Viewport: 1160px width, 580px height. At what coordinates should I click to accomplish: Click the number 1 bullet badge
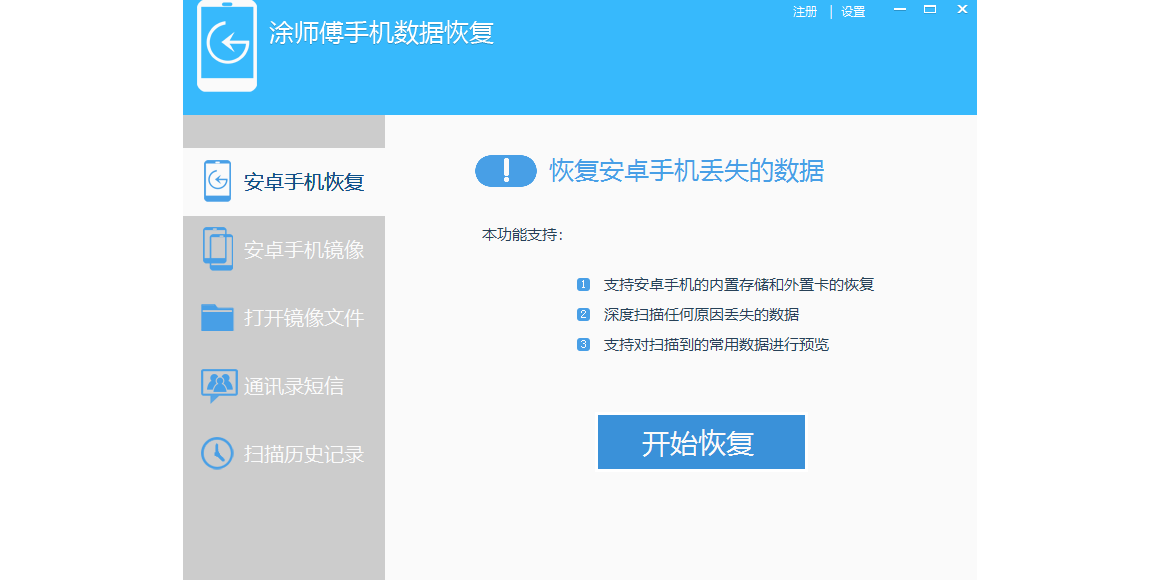tap(584, 285)
